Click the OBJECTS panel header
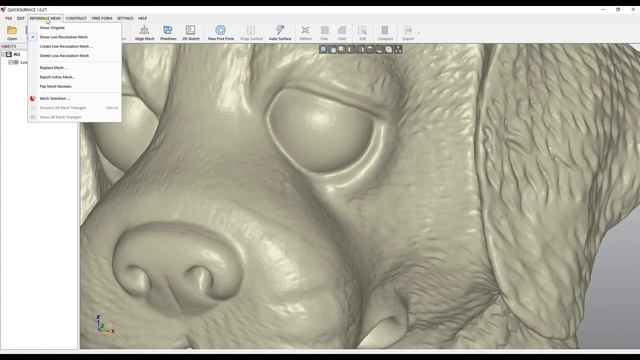The image size is (640, 360). click(x=13, y=47)
